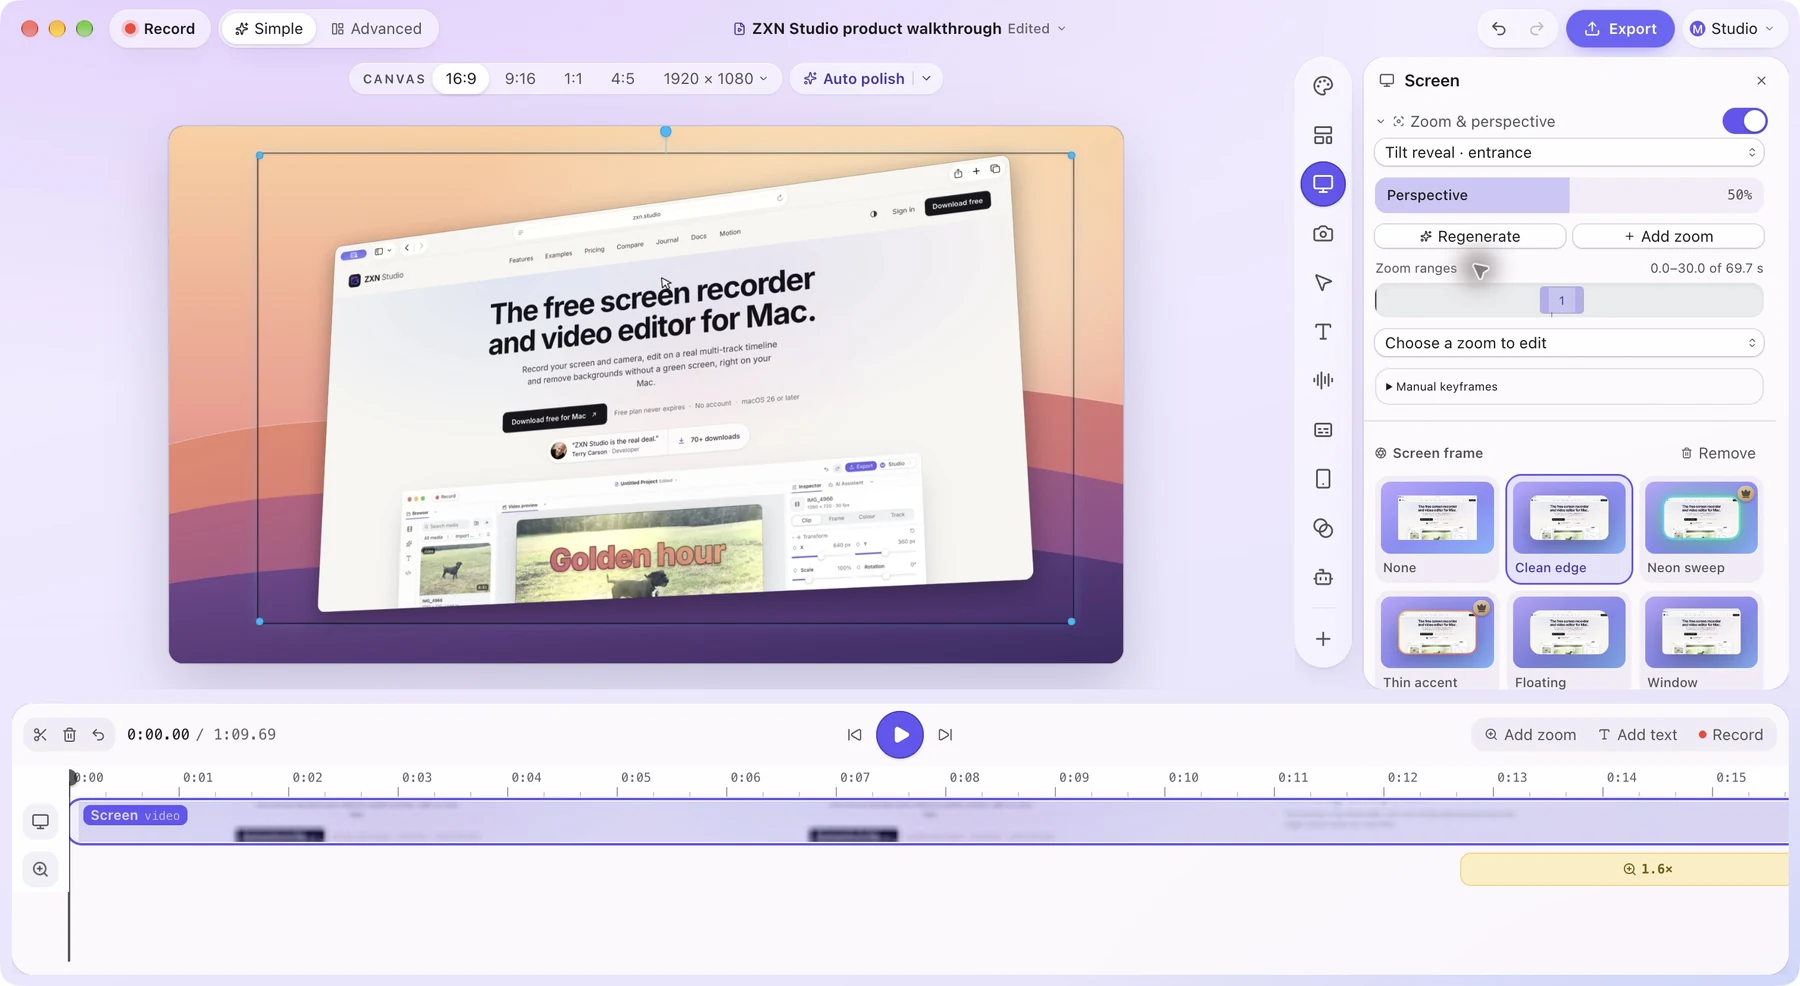The height and width of the screenshot is (986, 1800).
Task: Select the 4:5 canvas ratio
Action: click(x=622, y=79)
